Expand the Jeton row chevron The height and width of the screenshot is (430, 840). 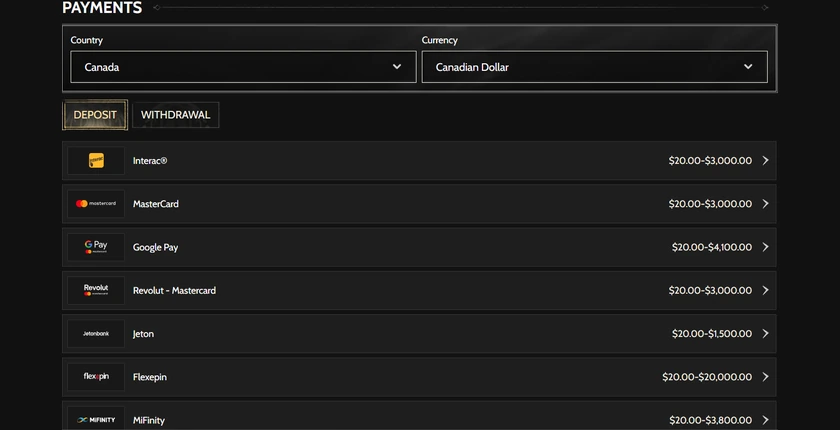coord(766,334)
